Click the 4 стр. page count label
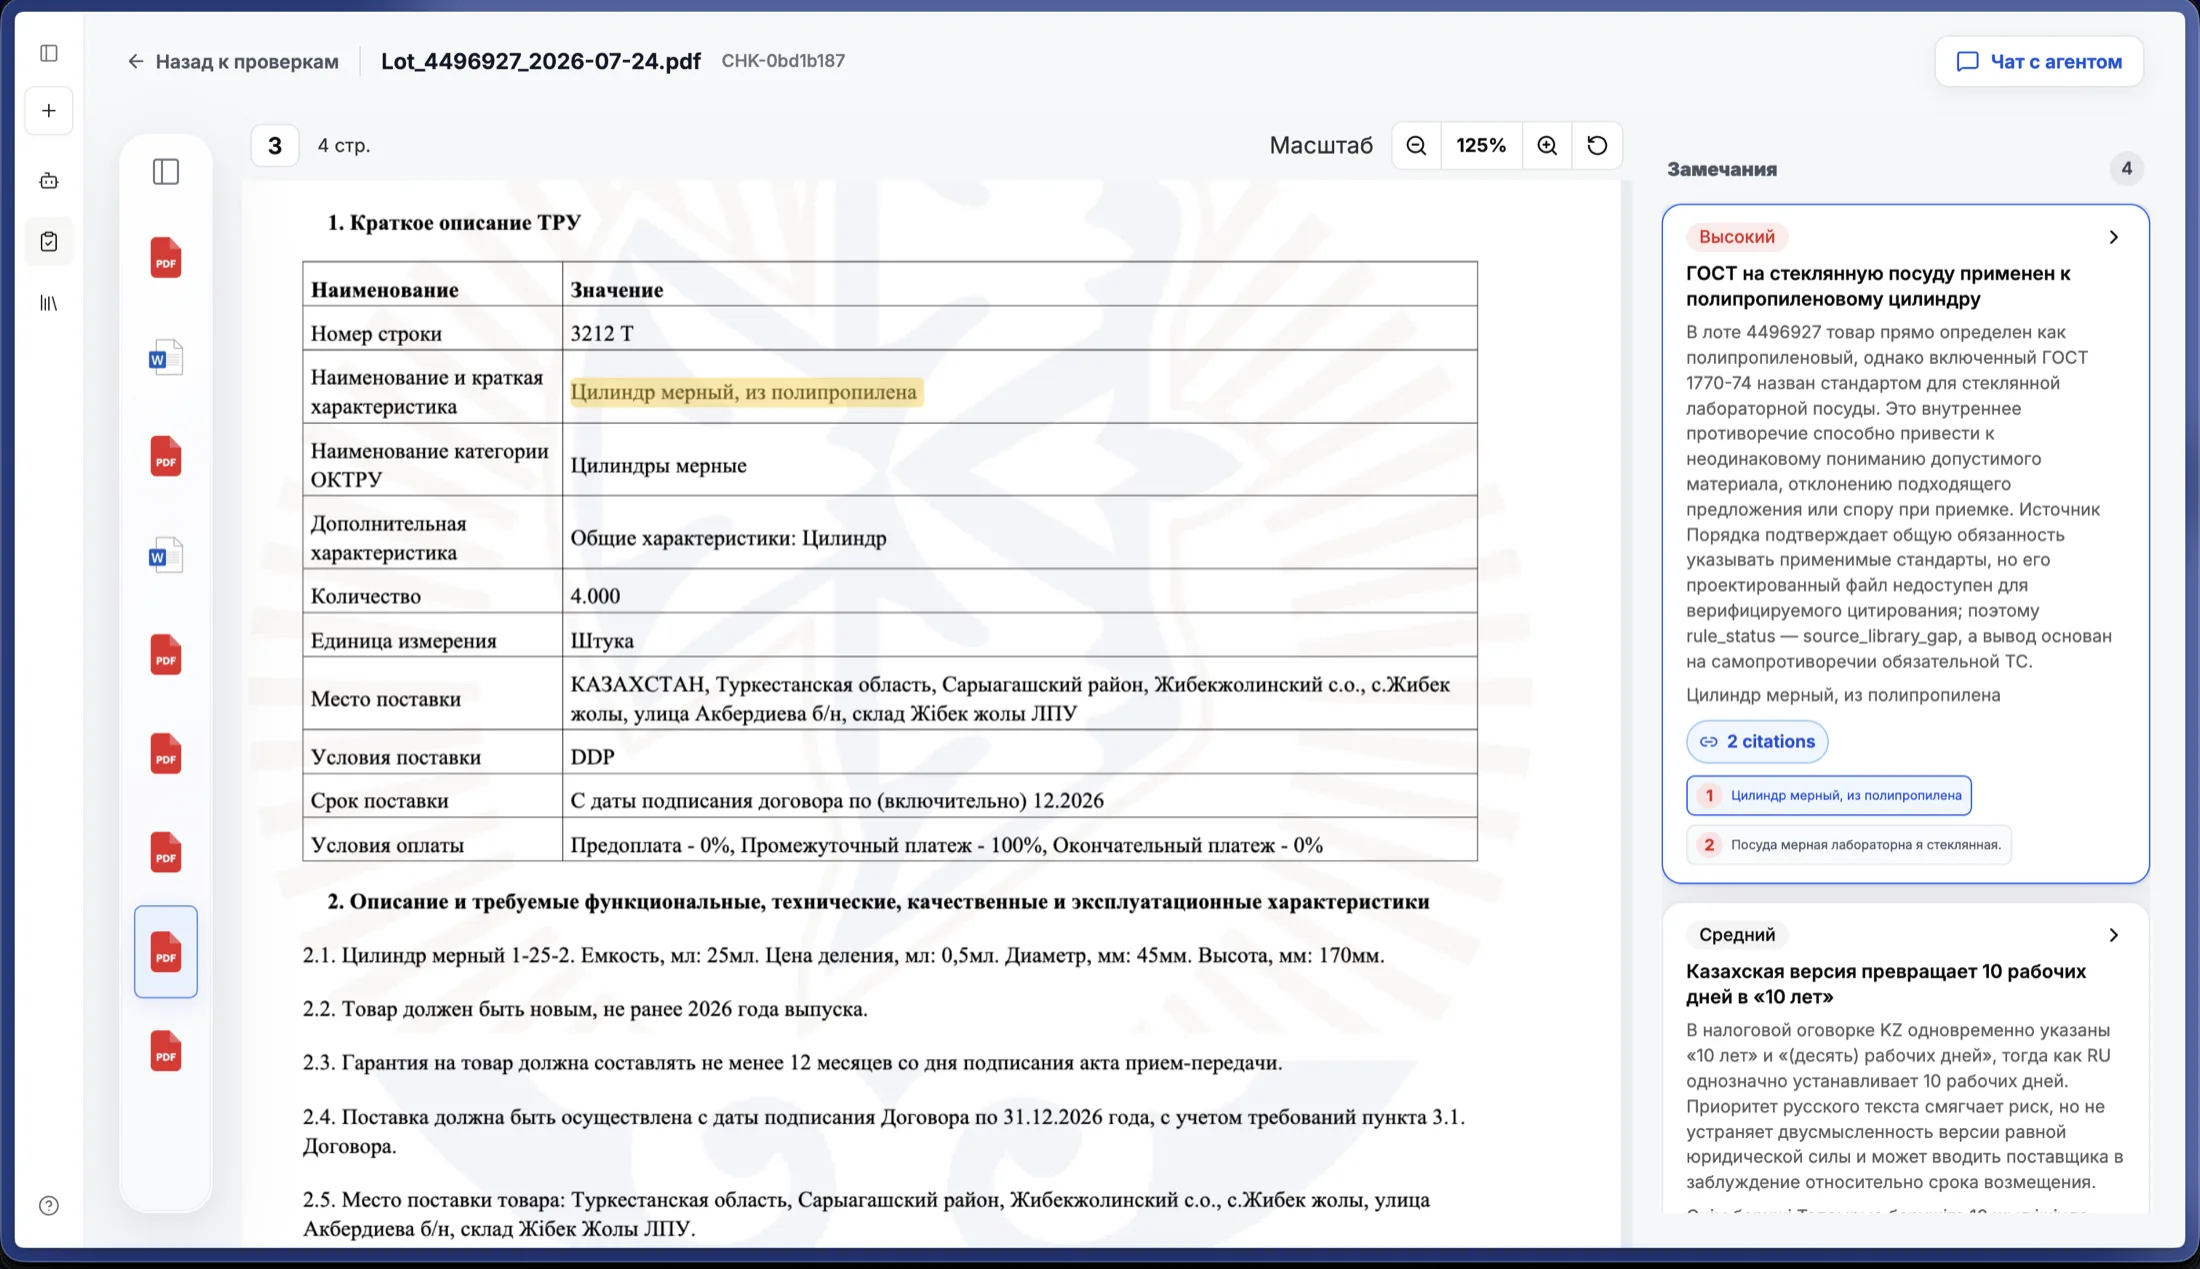 (x=344, y=146)
